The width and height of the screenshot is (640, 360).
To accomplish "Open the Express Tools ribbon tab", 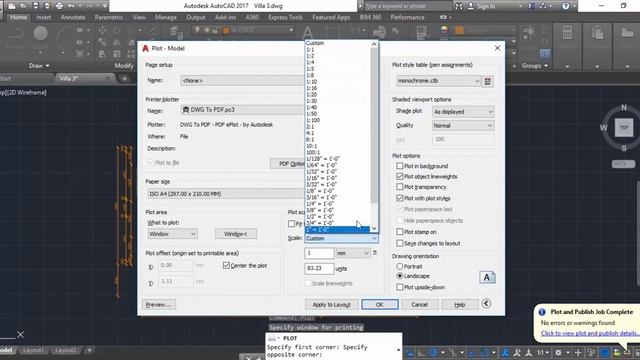I will pos(285,18).
